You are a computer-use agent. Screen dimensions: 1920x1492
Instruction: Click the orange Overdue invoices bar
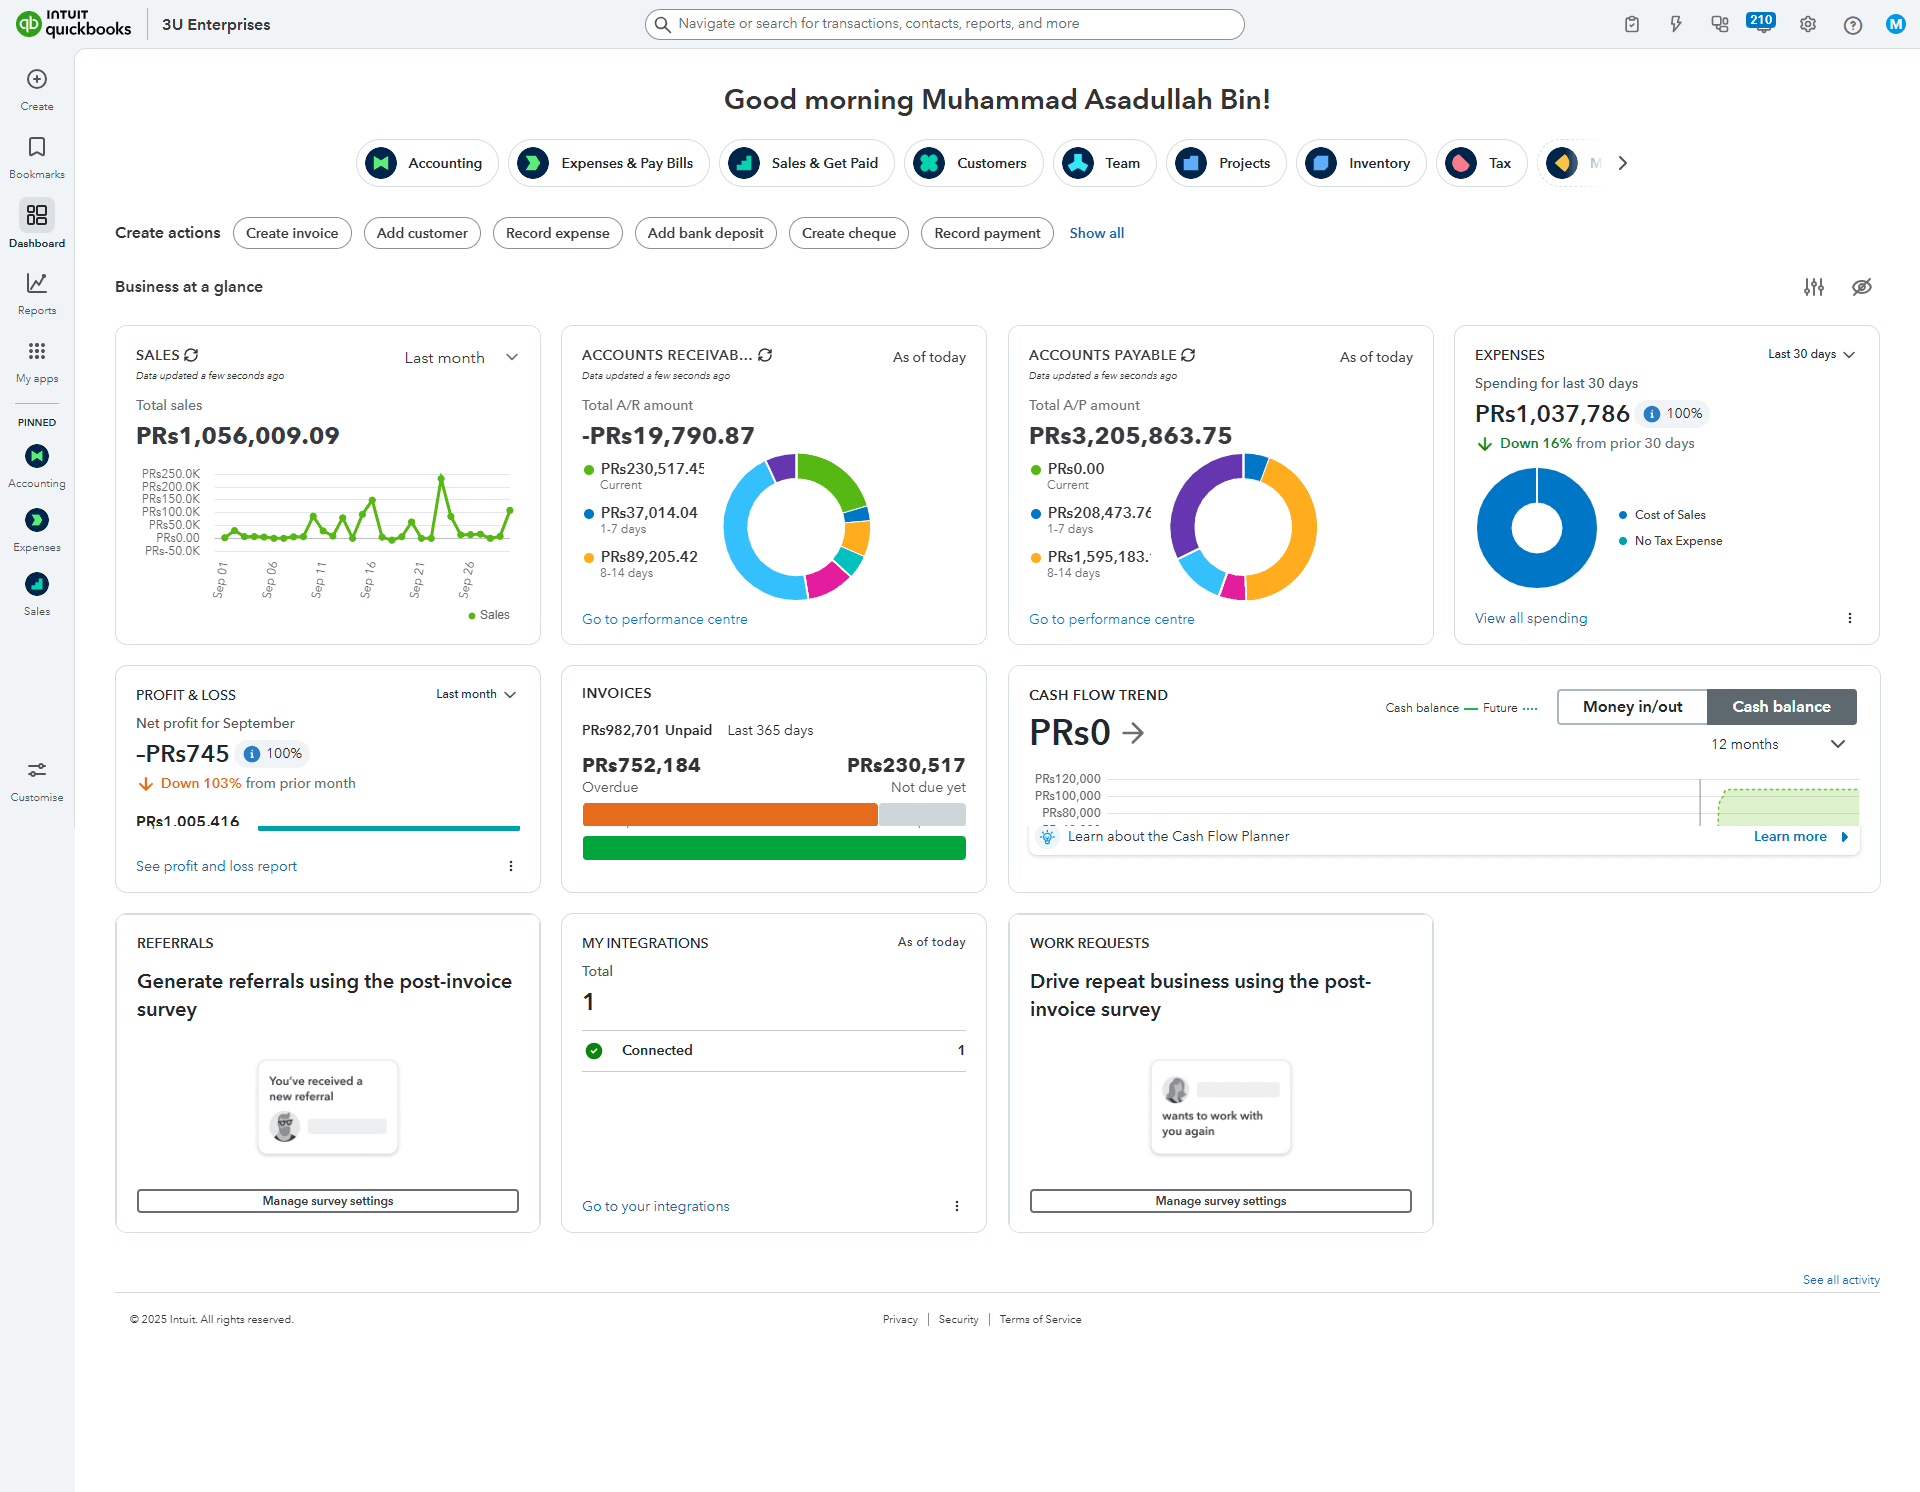pos(729,815)
